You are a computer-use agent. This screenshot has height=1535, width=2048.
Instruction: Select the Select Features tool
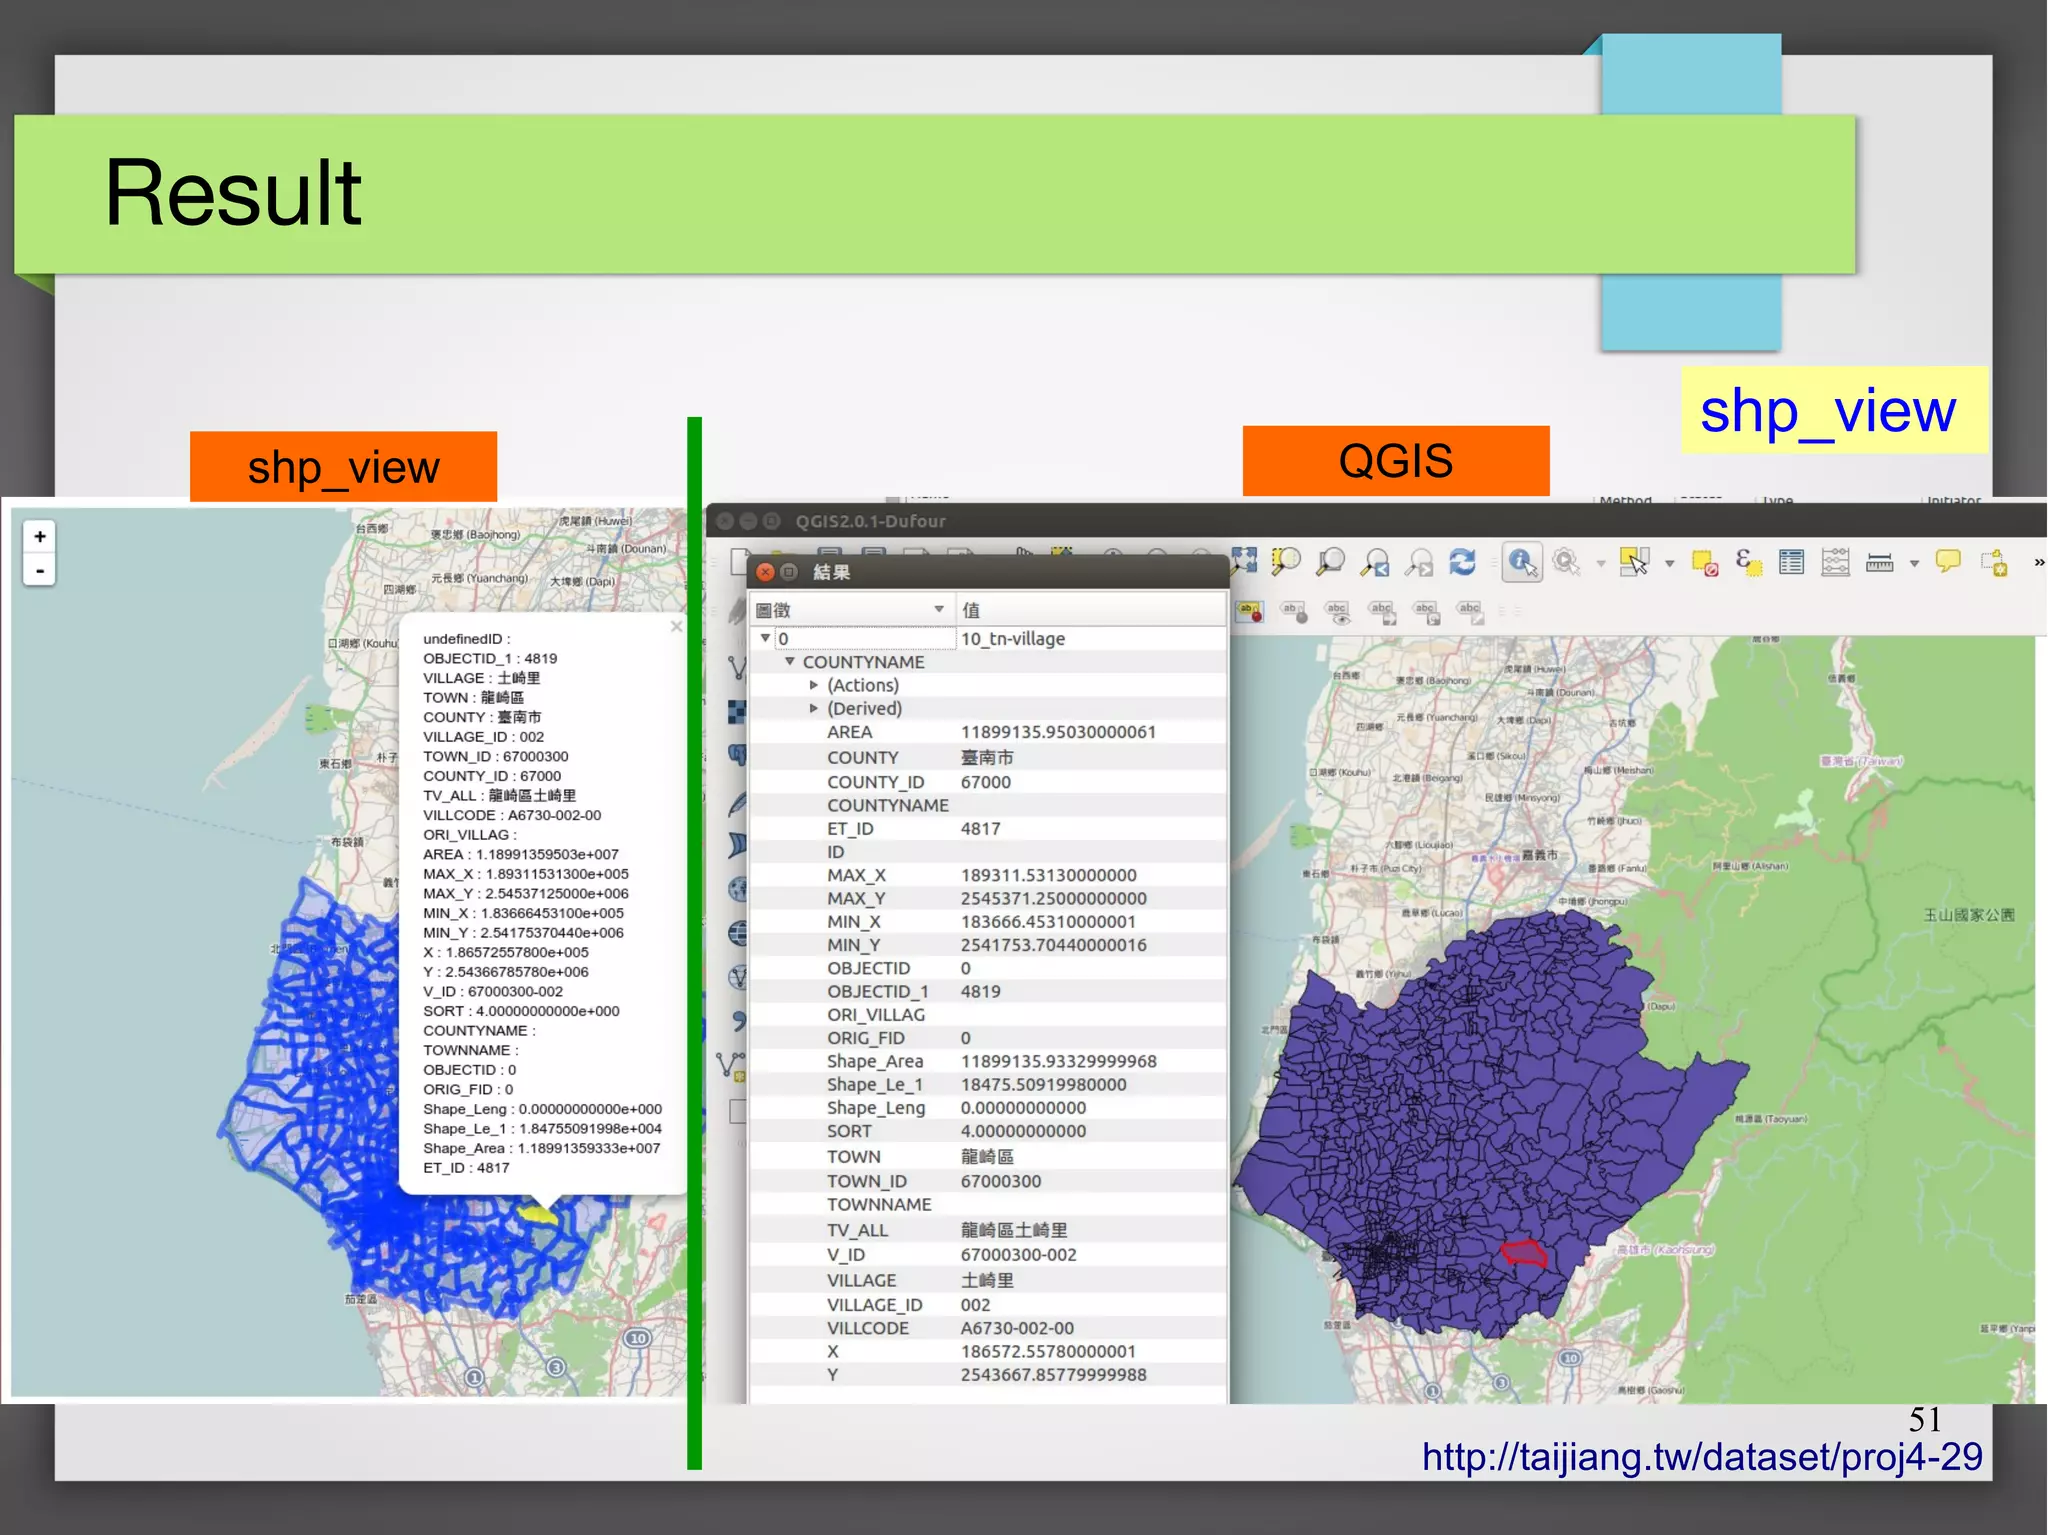(x=1635, y=562)
